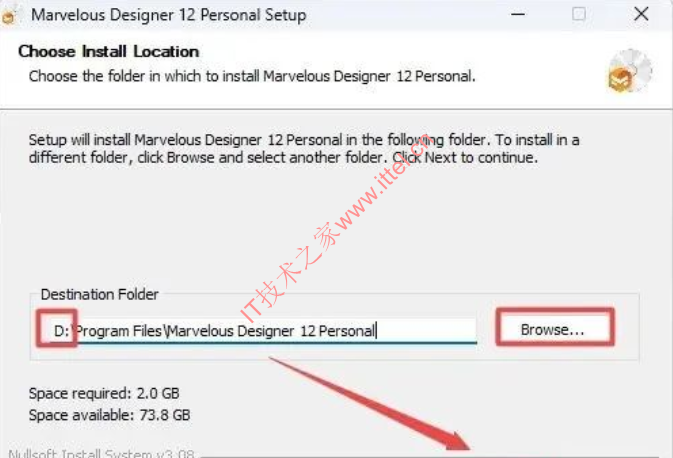Close the Marvelous Designer Setup window
Viewport: 673px width, 458px height.
(641, 14)
